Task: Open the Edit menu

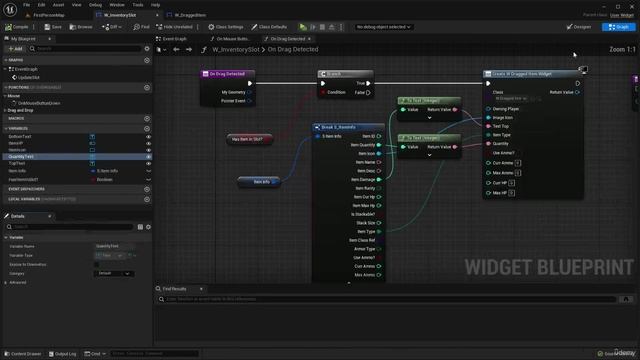Action: click(41, 5)
